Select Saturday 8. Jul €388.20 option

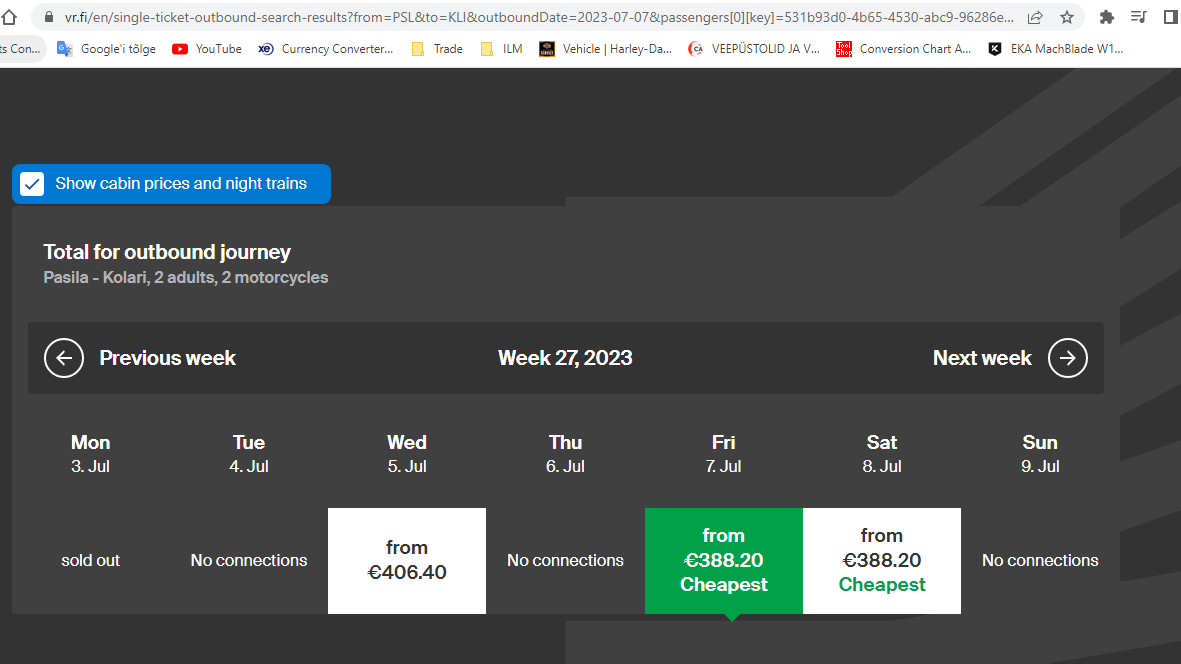tap(881, 560)
